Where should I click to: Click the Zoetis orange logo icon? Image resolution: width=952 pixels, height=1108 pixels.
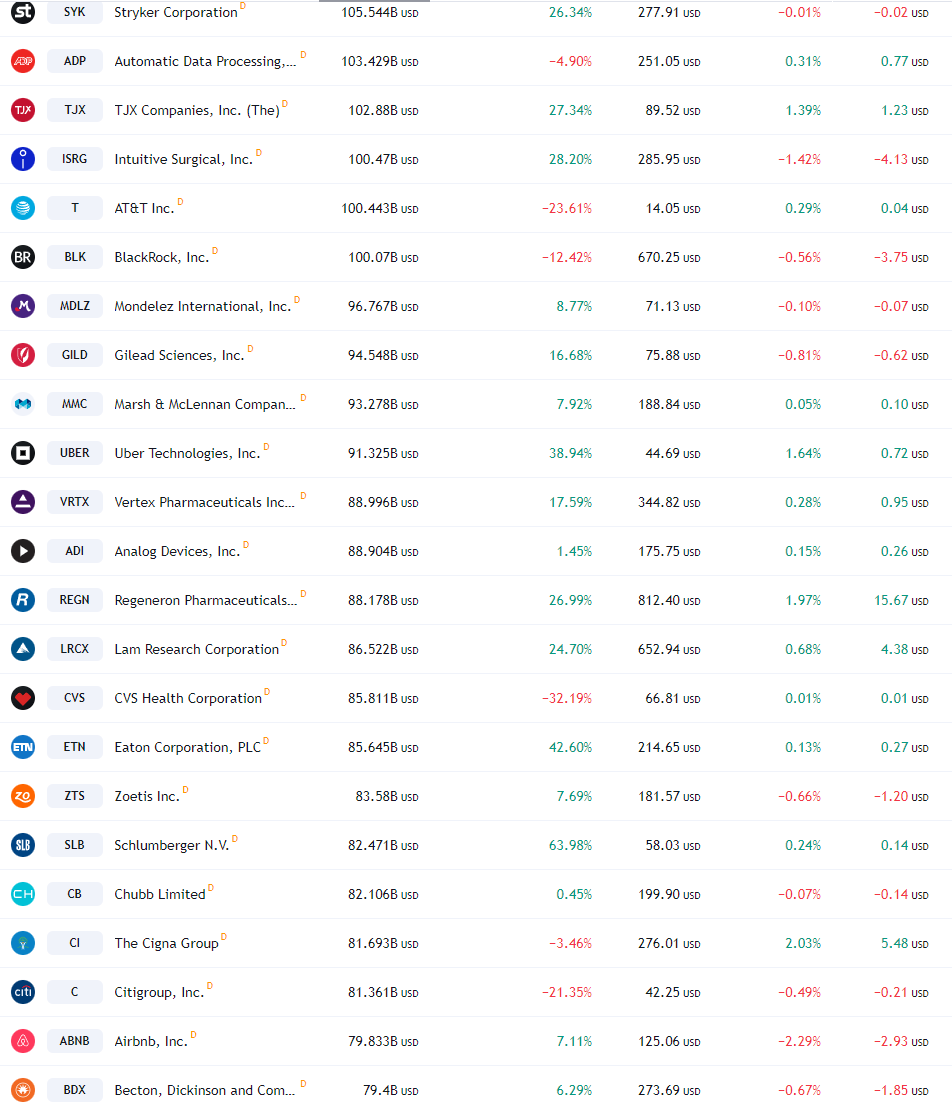23,796
